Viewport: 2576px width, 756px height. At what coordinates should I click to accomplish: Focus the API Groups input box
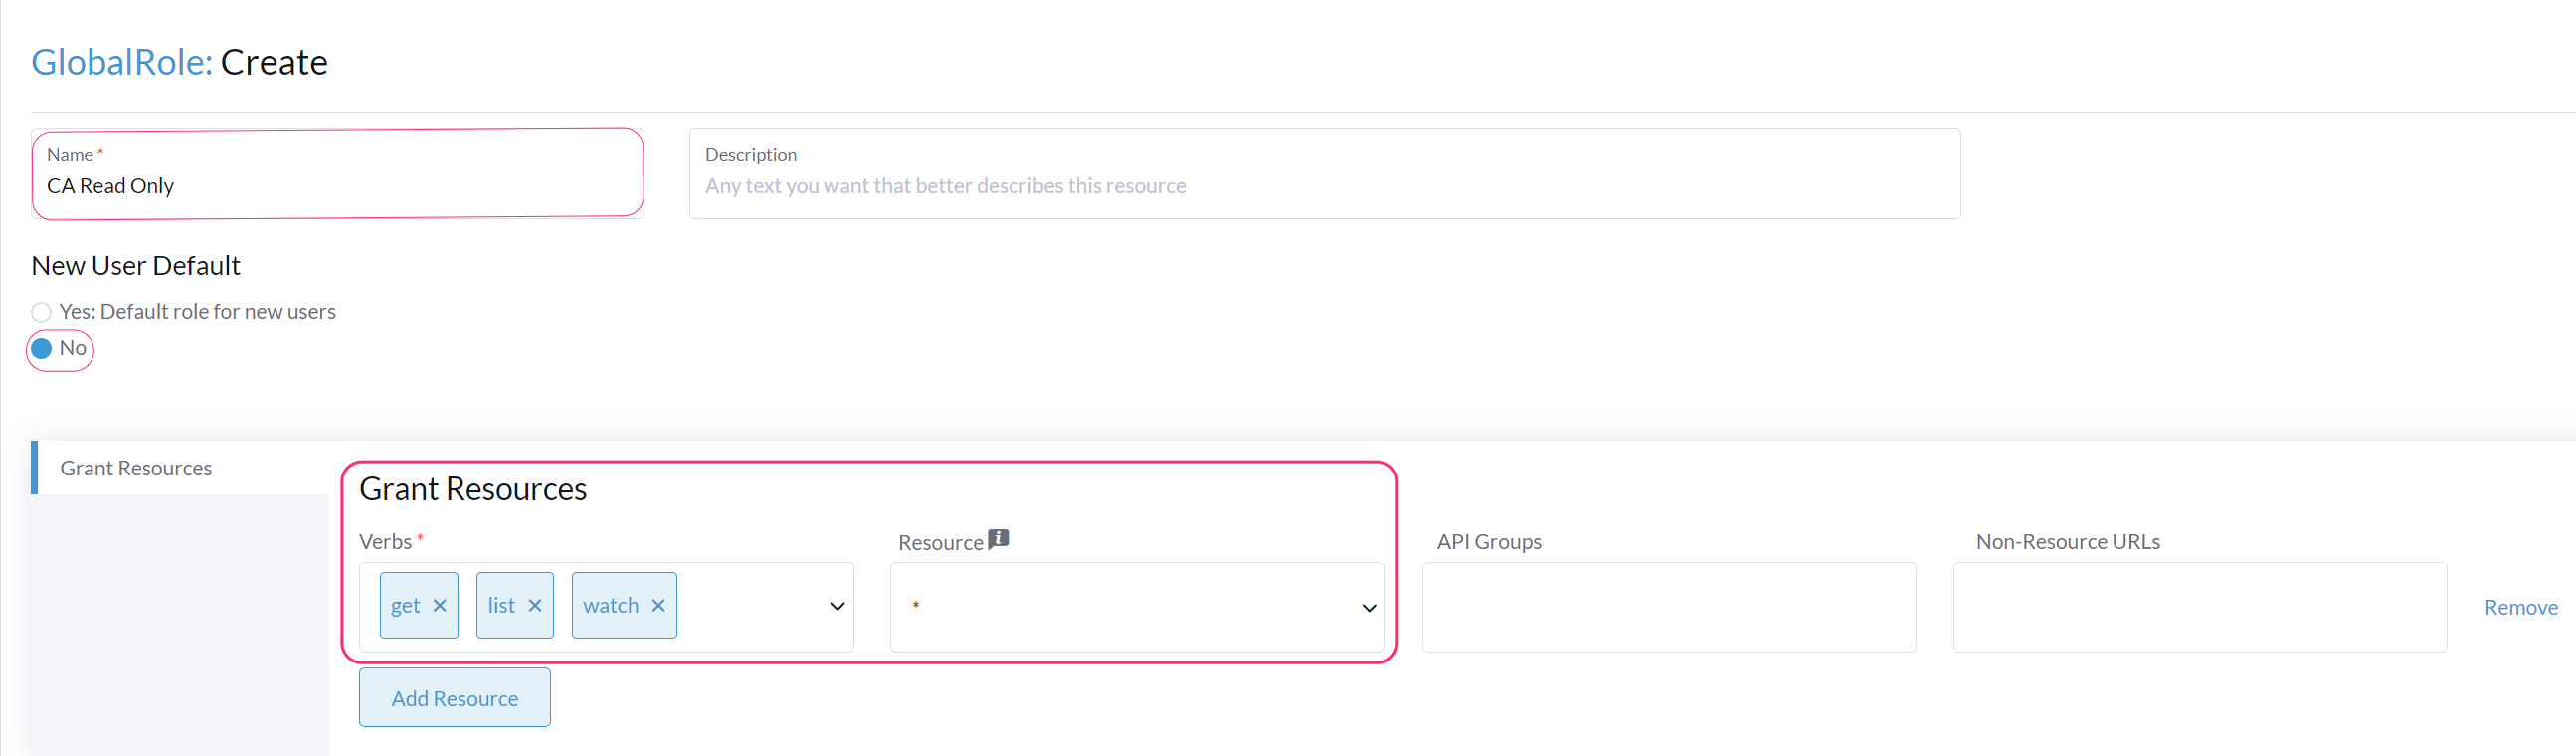1668,606
